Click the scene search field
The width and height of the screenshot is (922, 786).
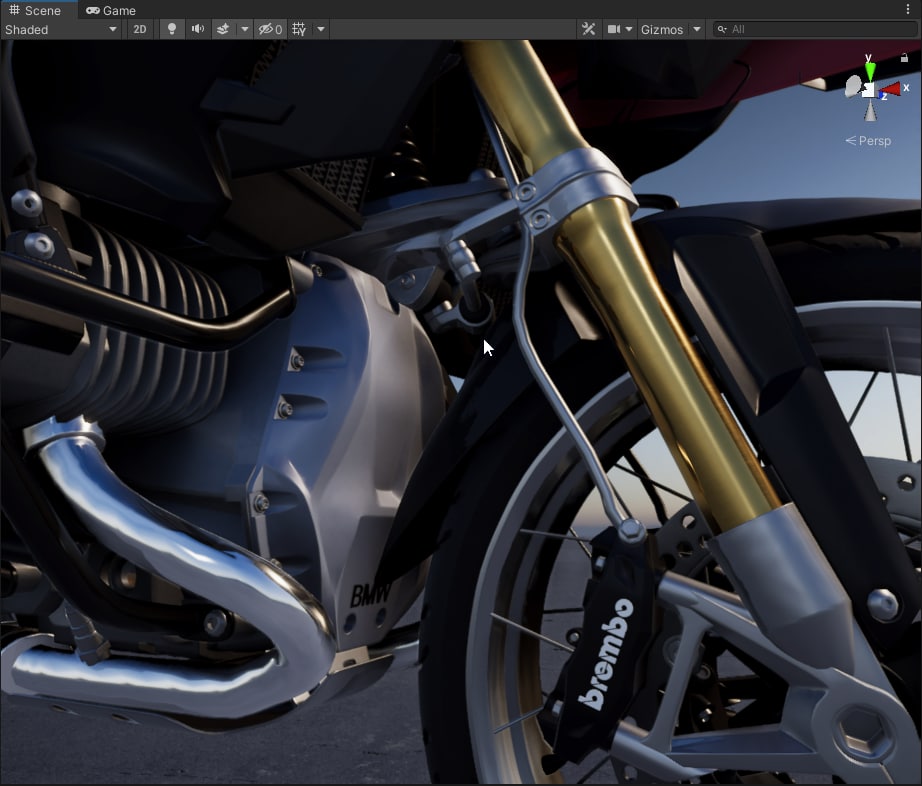(815, 29)
